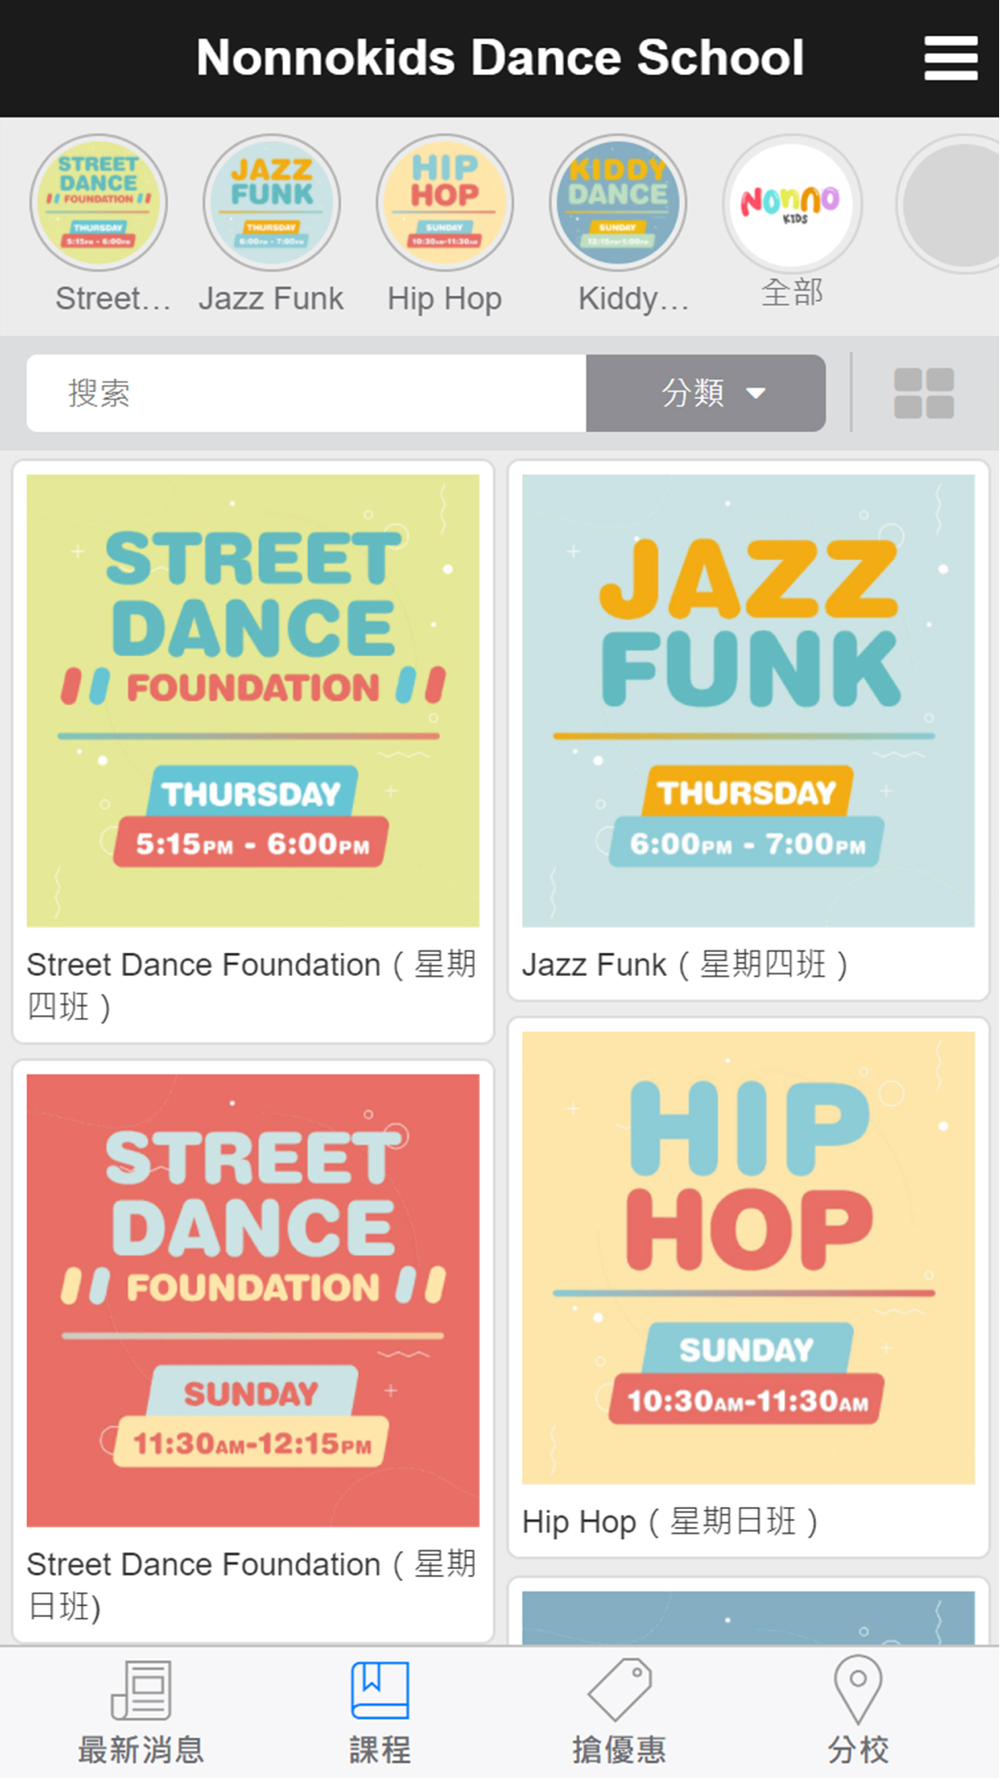This screenshot has height=1778, width=1000.
Task: Select the Jazz Funk category circle
Action: coord(272,203)
